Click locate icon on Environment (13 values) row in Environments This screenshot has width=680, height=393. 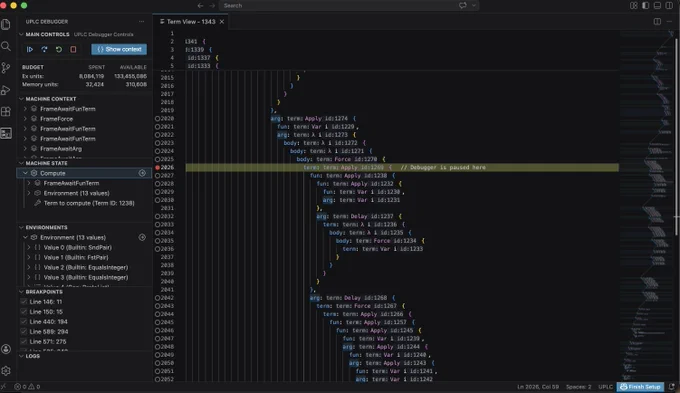[x=142, y=237]
